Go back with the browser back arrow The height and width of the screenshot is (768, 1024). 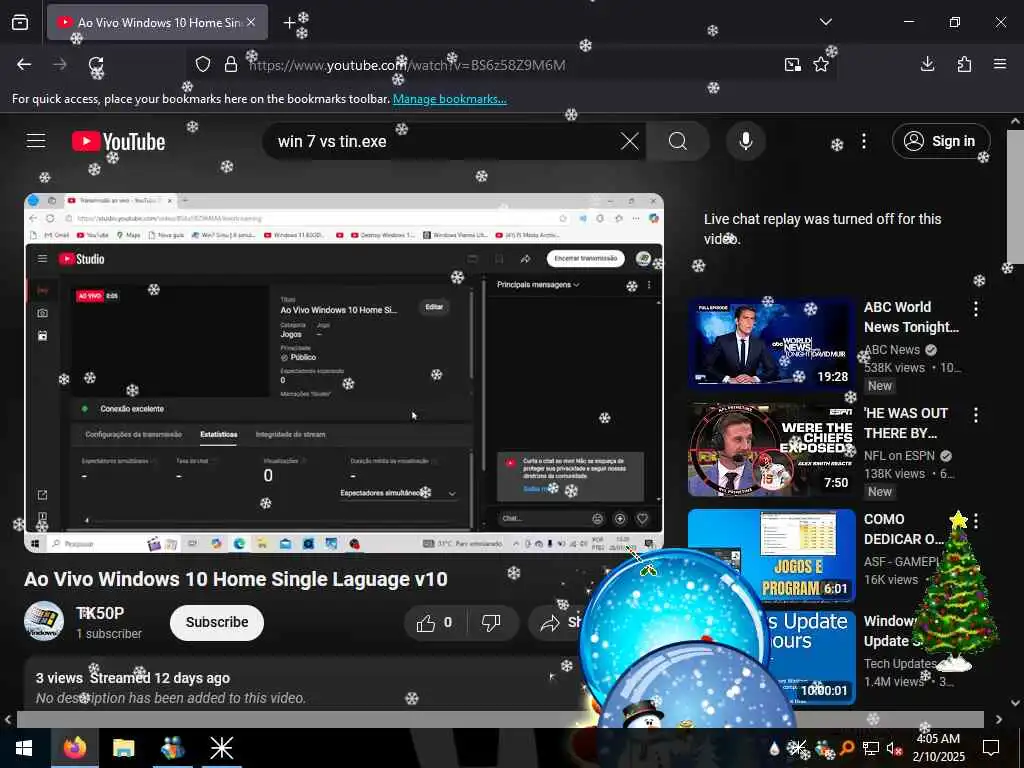coord(24,64)
